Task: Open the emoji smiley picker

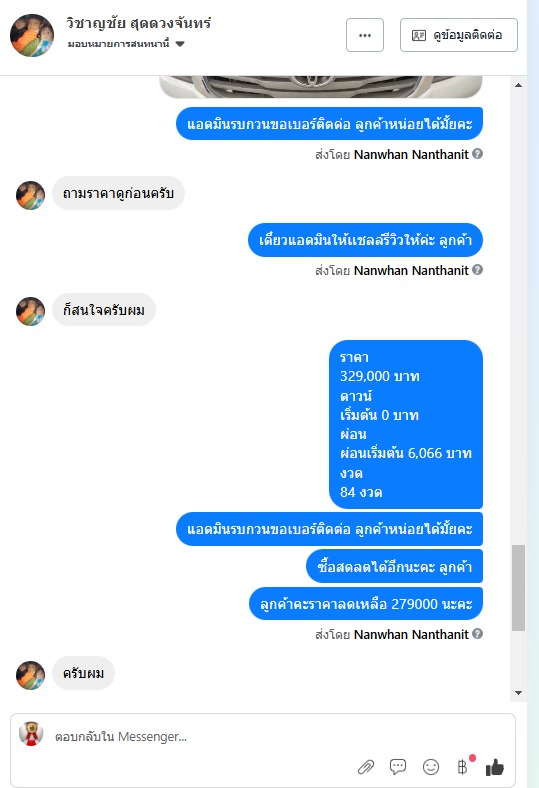Action: click(430, 767)
